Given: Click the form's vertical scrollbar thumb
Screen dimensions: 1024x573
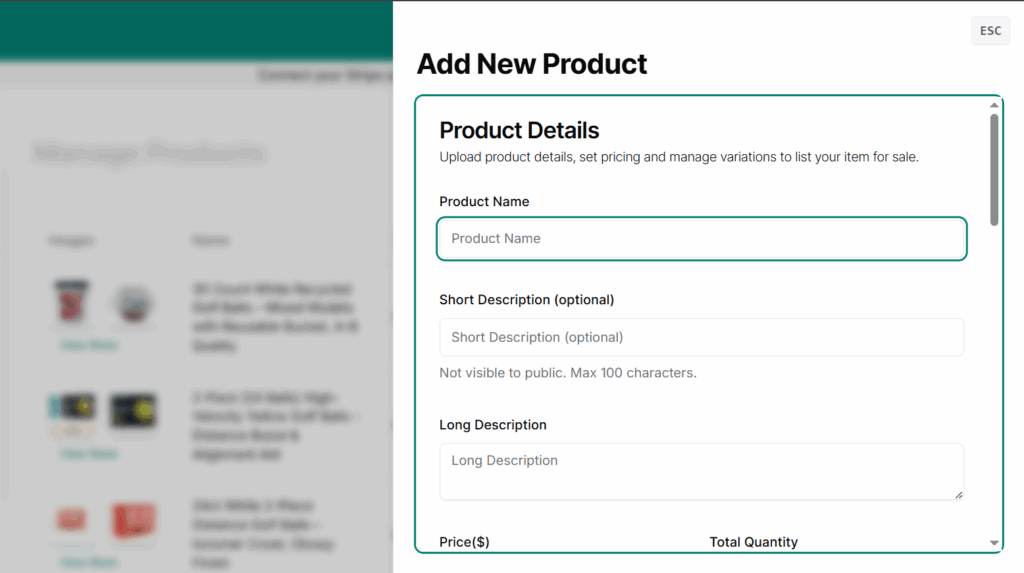Looking at the screenshot, I should tap(993, 168).
